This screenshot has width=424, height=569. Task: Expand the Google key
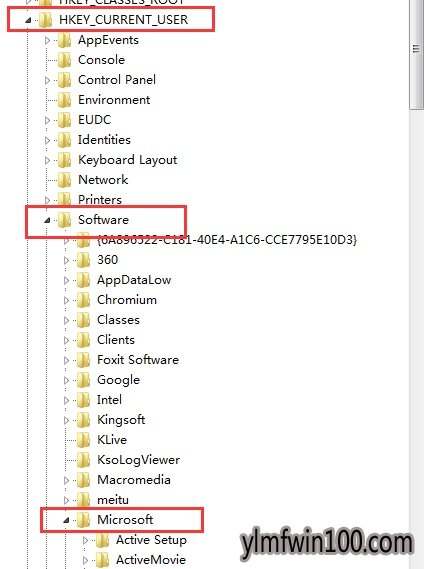(x=66, y=380)
